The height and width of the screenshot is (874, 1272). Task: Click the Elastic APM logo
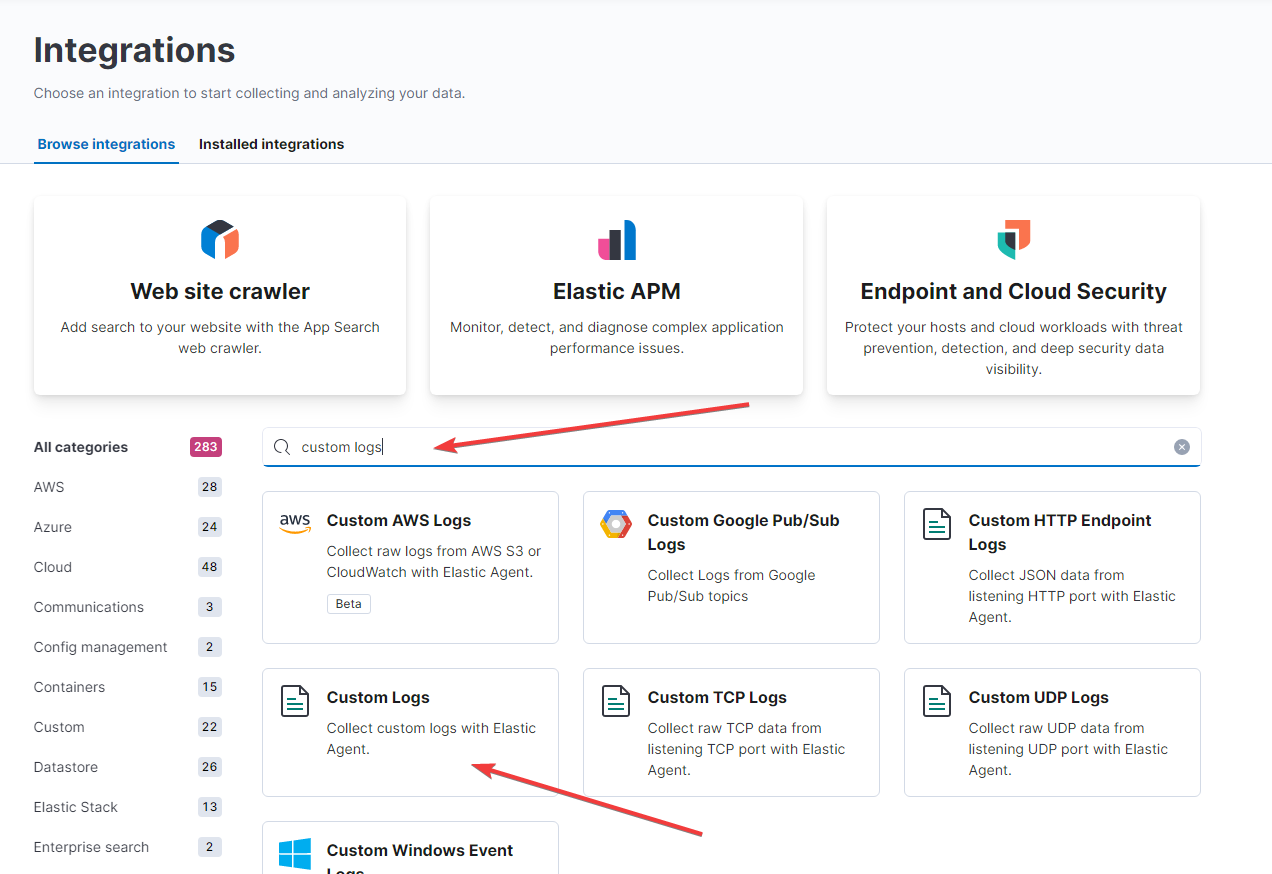coord(616,239)
